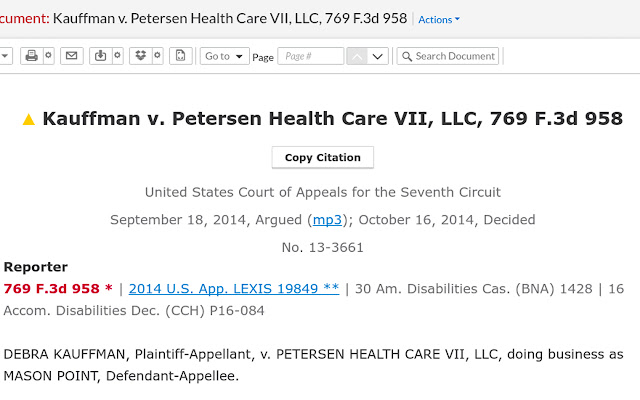Click the yellow Shepard's caution triangle
Viewport: 640px width, 400px height.
click(x=29, y=119)
